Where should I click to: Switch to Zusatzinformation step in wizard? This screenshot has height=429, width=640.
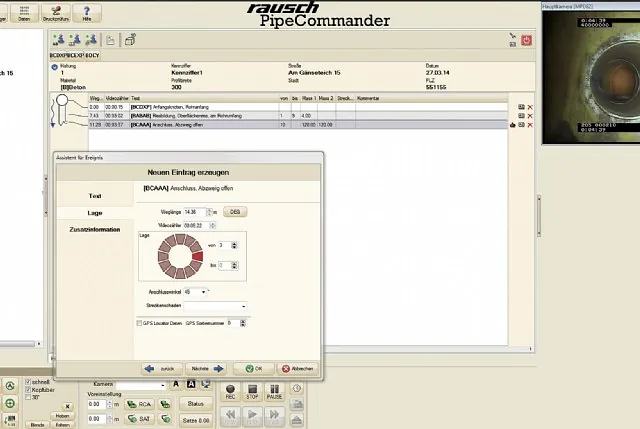click(95, 229)
